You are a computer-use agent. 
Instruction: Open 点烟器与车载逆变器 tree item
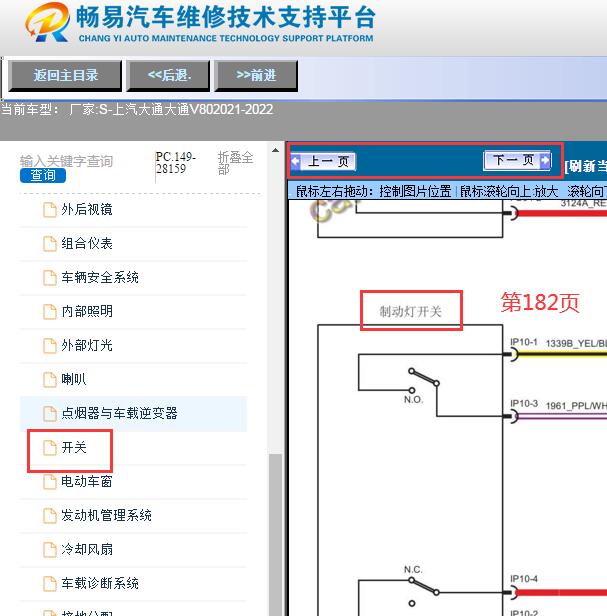(x=119, y=413)
